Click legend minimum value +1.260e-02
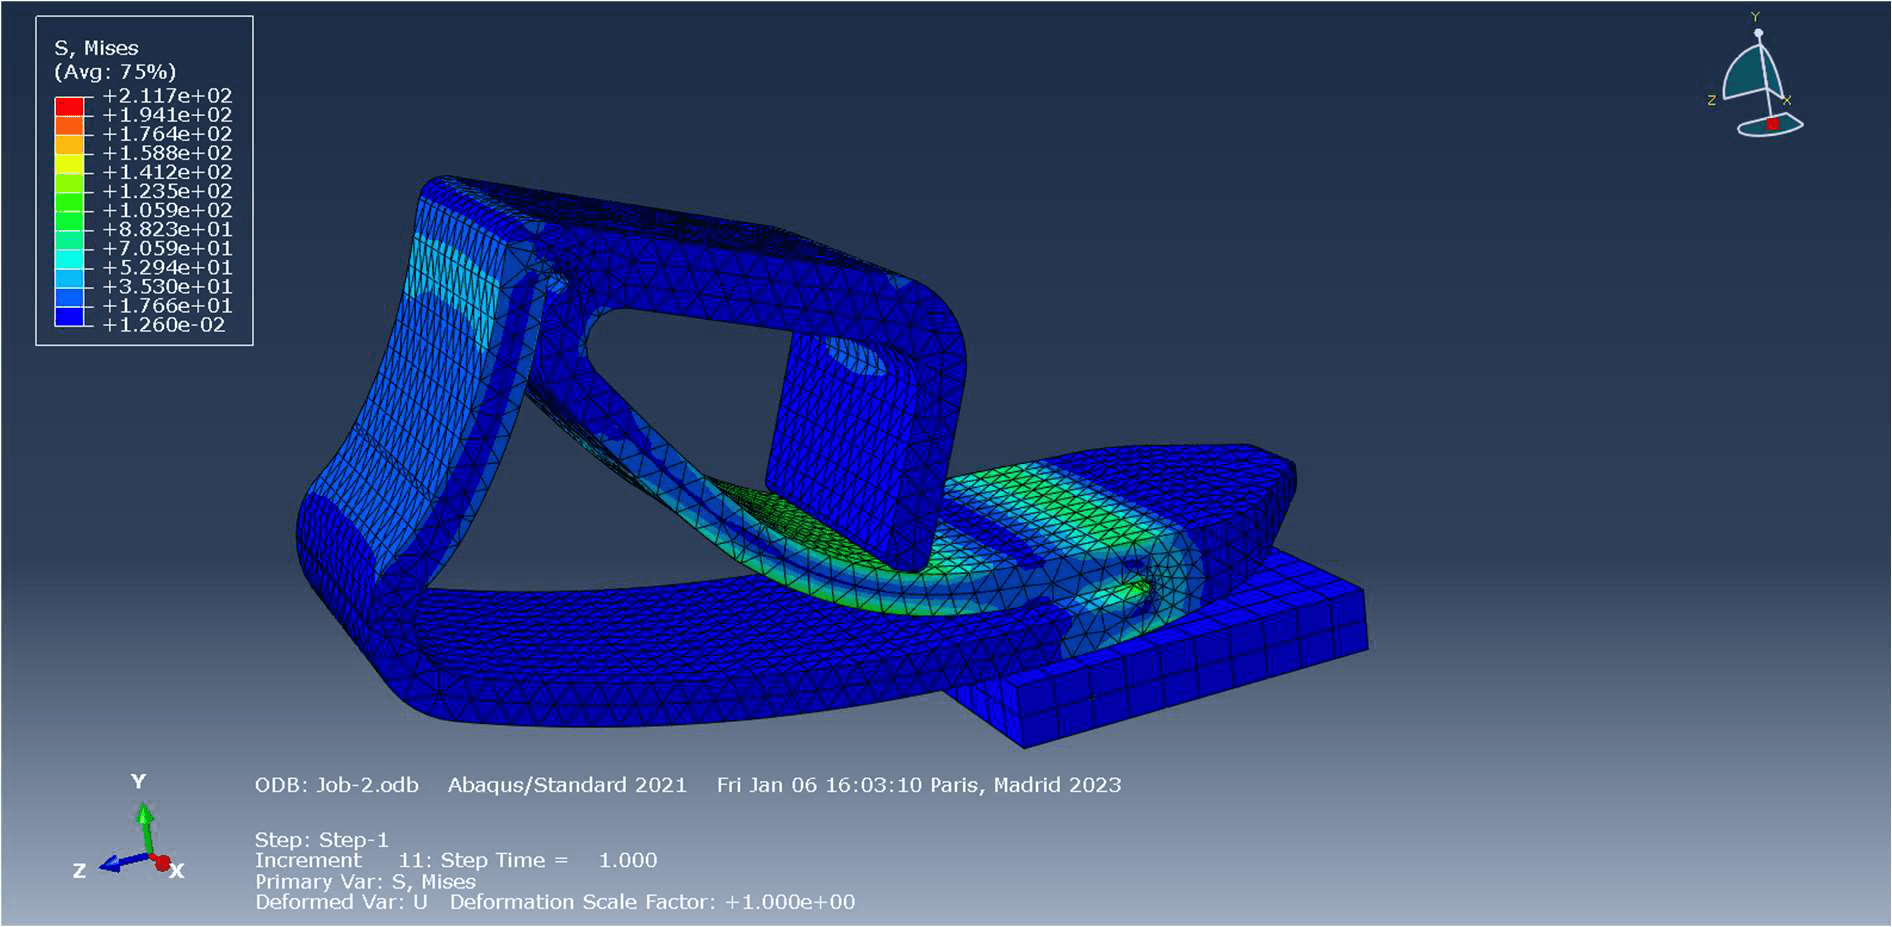Viewport: 1892px width, 927px height. point(164,325)
